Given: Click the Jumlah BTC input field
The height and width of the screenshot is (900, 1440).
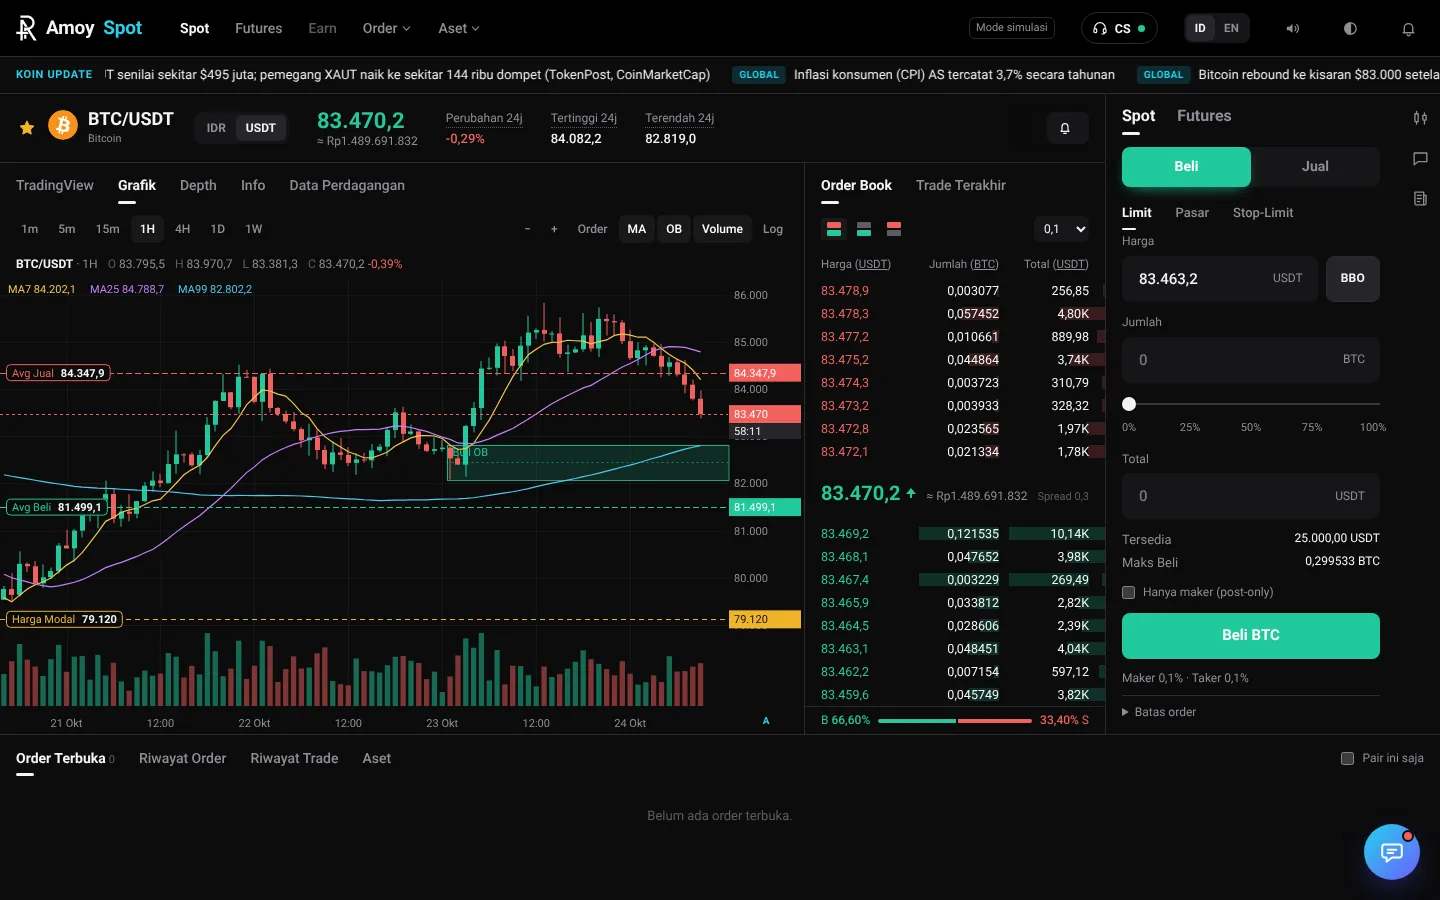Looking at the screenshot, I should [x=1251, y=360].
